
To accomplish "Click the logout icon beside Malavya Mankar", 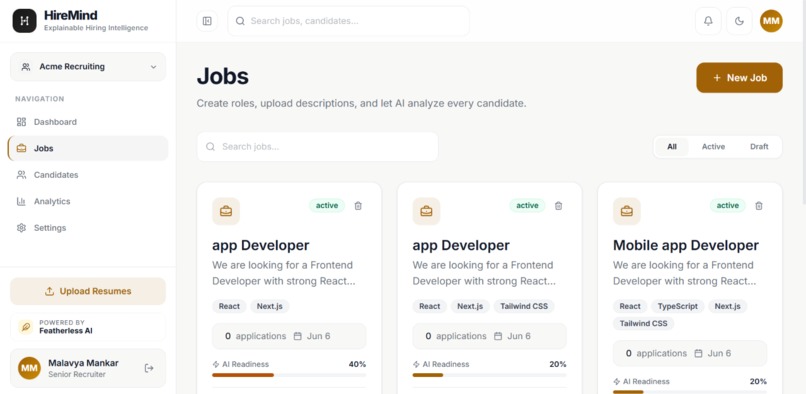I will (149, 368).
